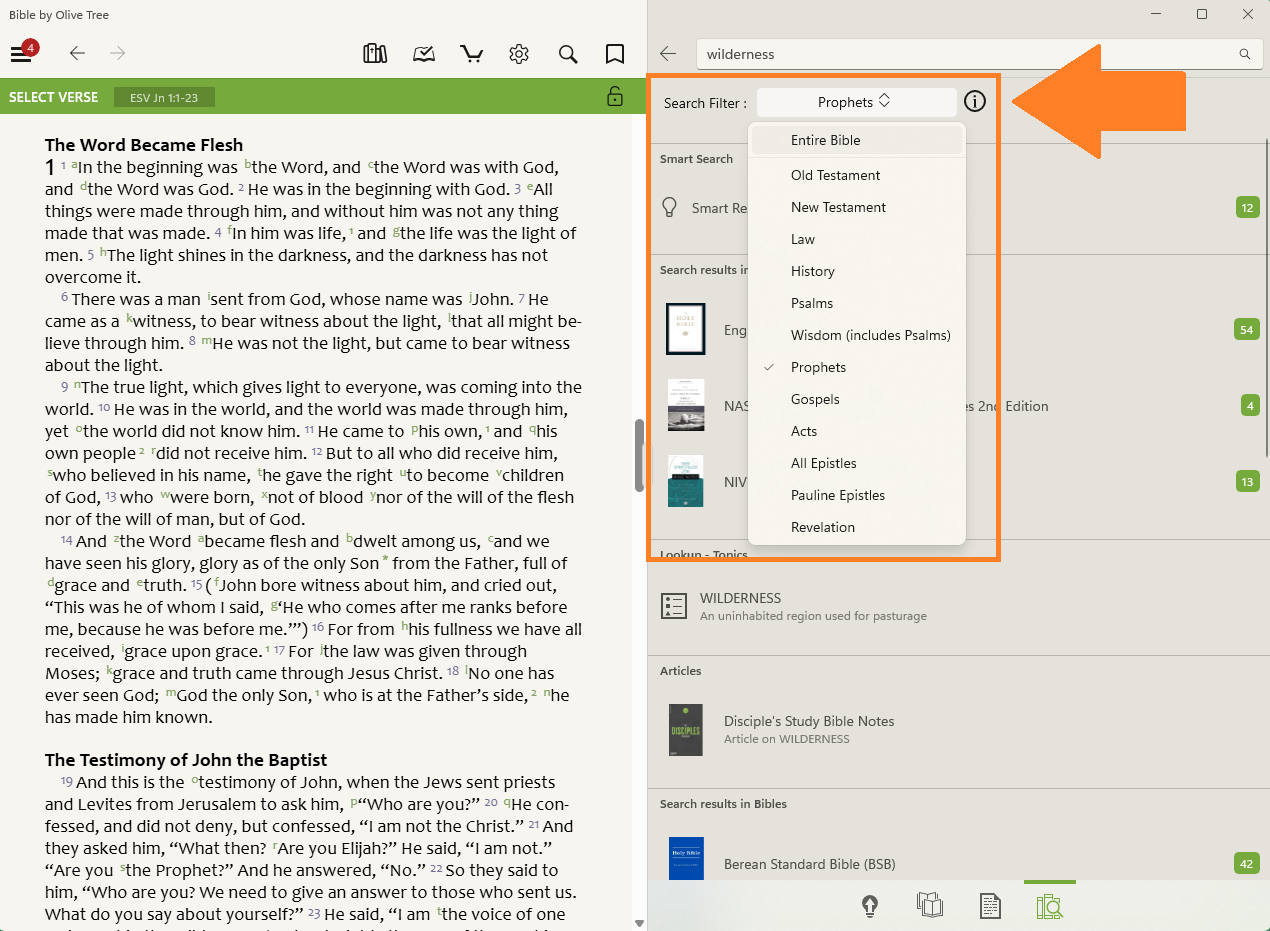Open the store cart icon

tap(471, 54)
